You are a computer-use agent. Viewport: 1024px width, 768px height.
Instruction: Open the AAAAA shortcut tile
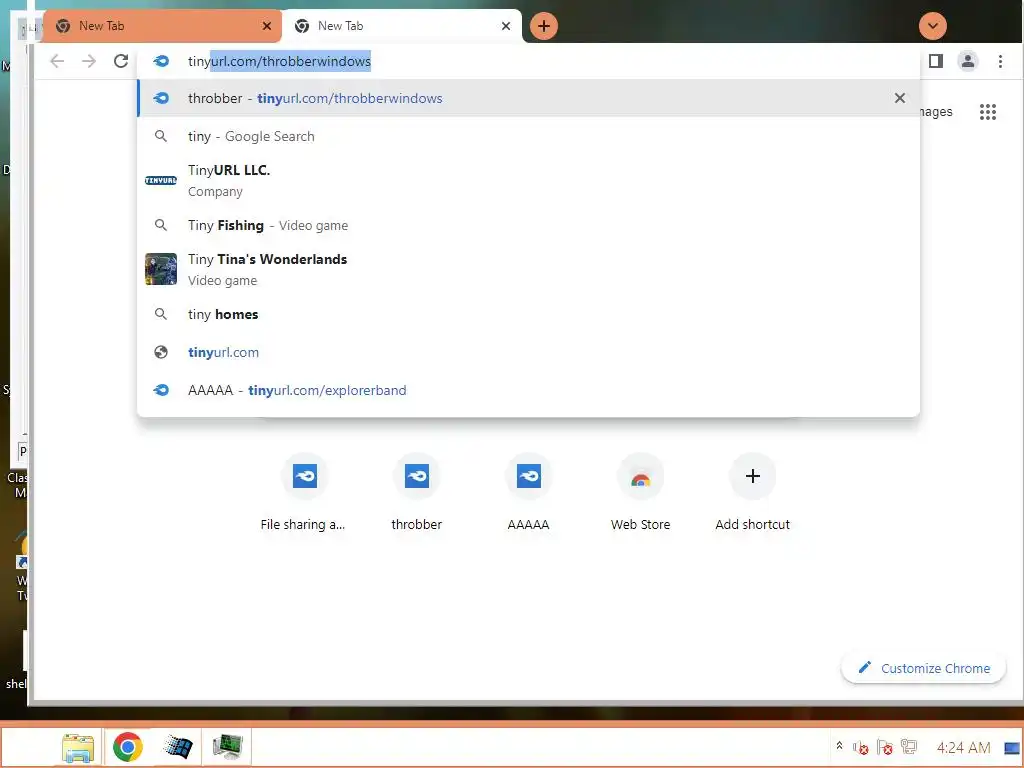click(x=528, y=493)
